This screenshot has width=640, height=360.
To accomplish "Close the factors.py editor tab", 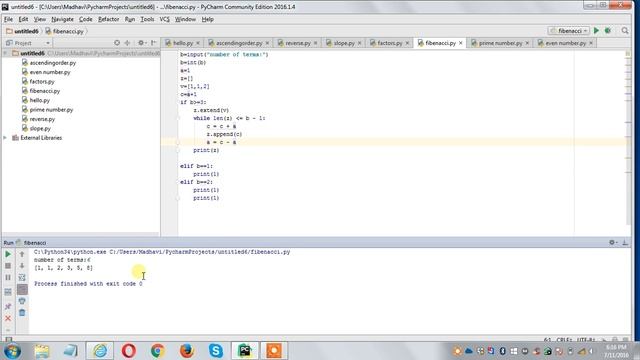I will pos(407,43).
